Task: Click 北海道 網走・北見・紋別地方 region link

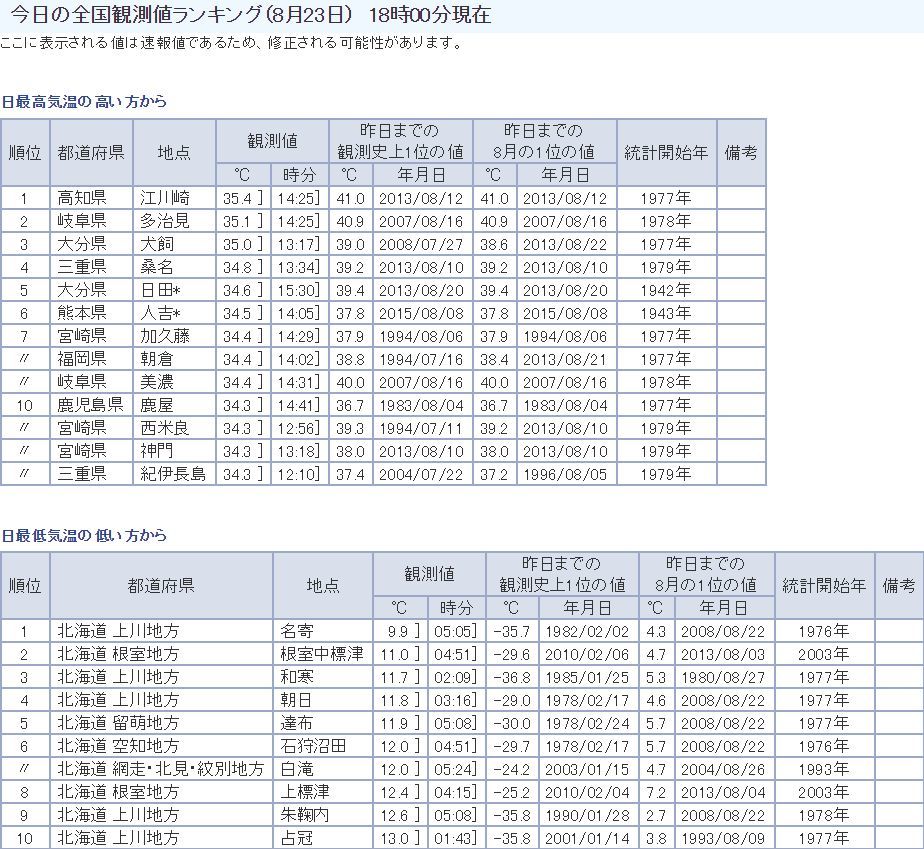Action: point(160,769)
